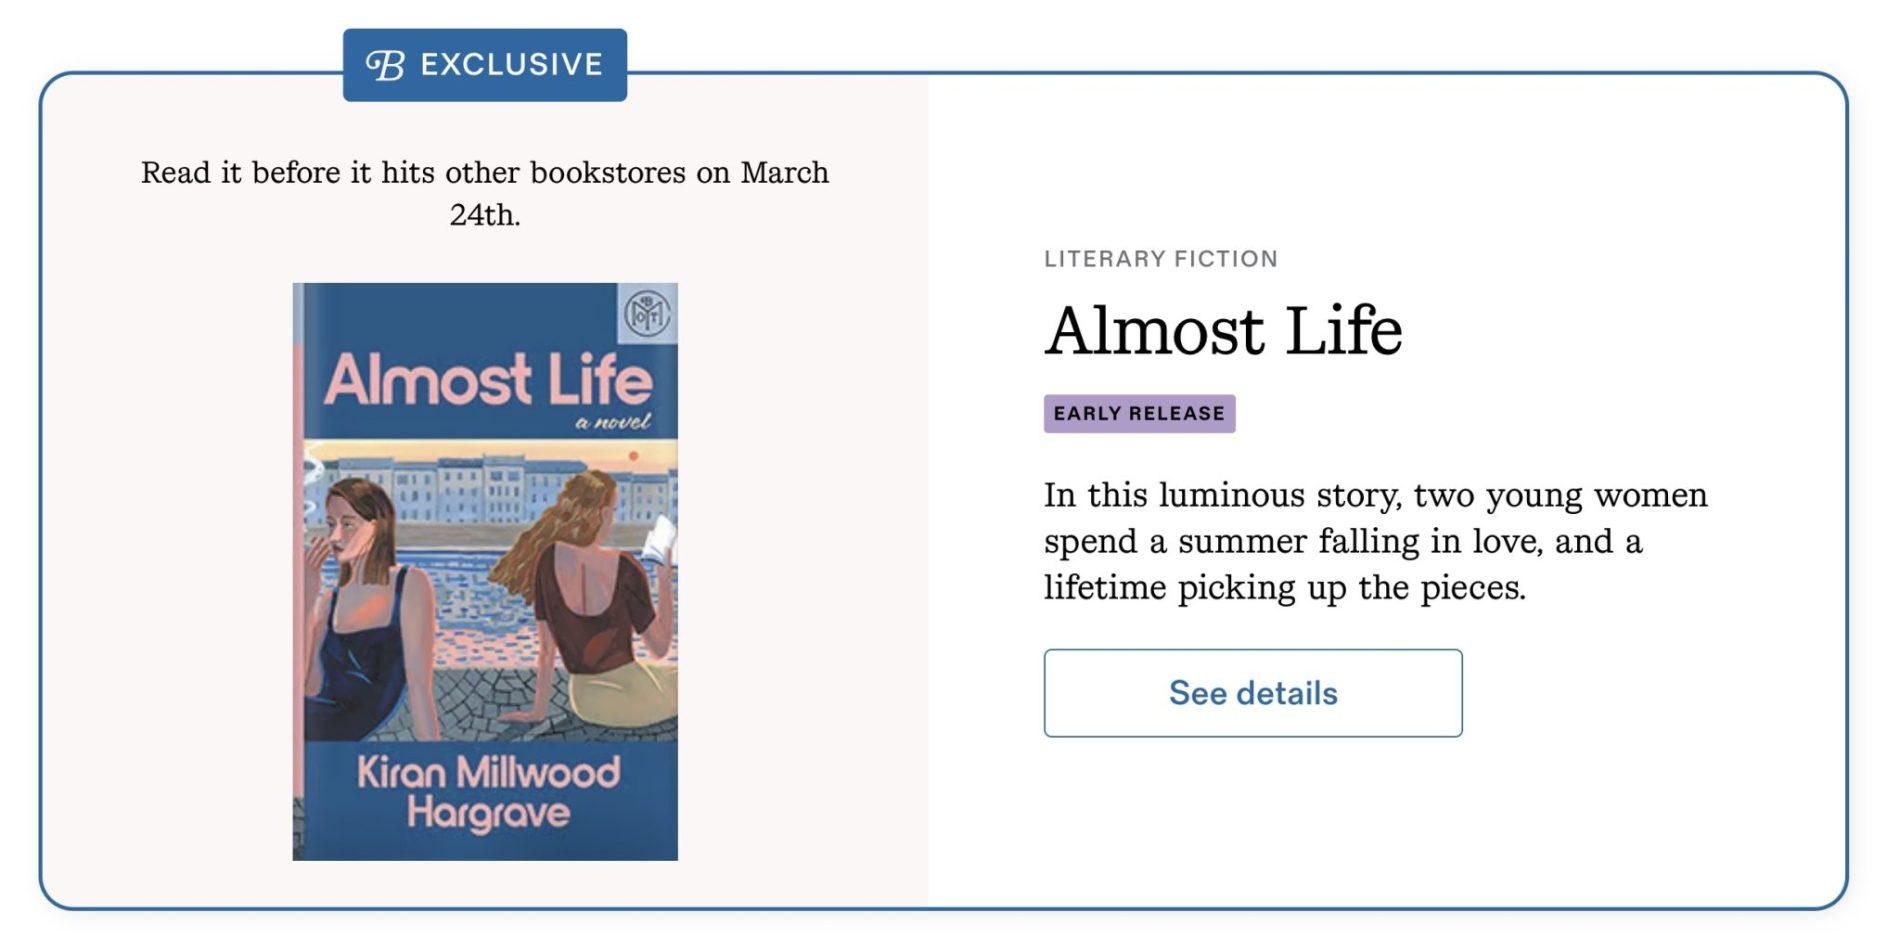Click the BOTM emblem on cover corner
This screenshot has width=1900, height=951.
click(647, 314)
